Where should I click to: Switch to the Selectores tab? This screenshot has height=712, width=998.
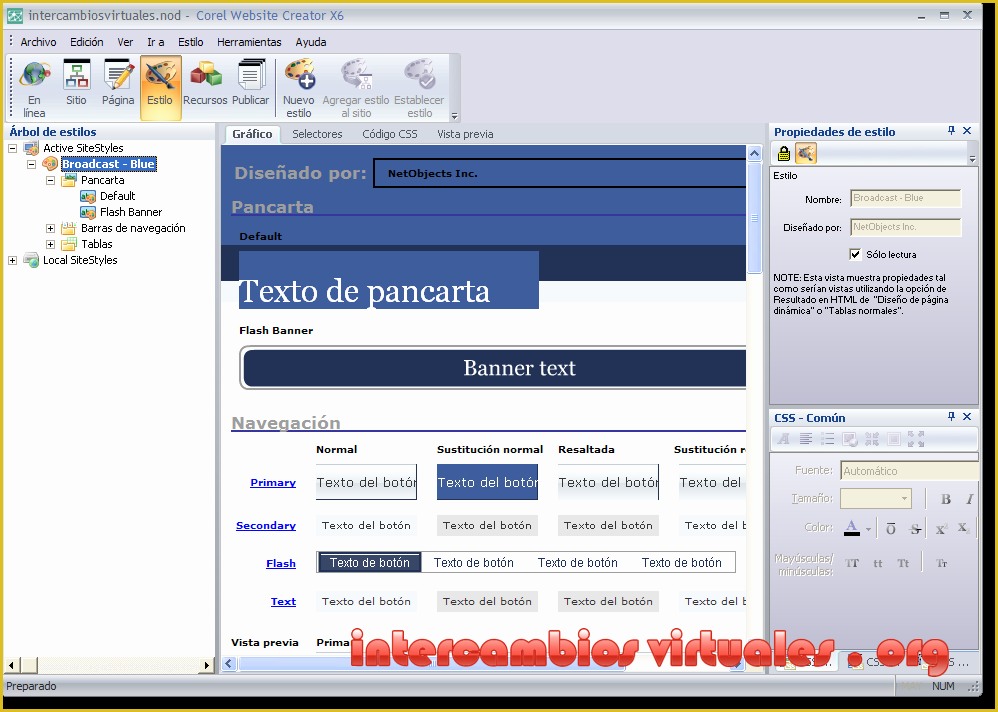(x=317, y=134)
